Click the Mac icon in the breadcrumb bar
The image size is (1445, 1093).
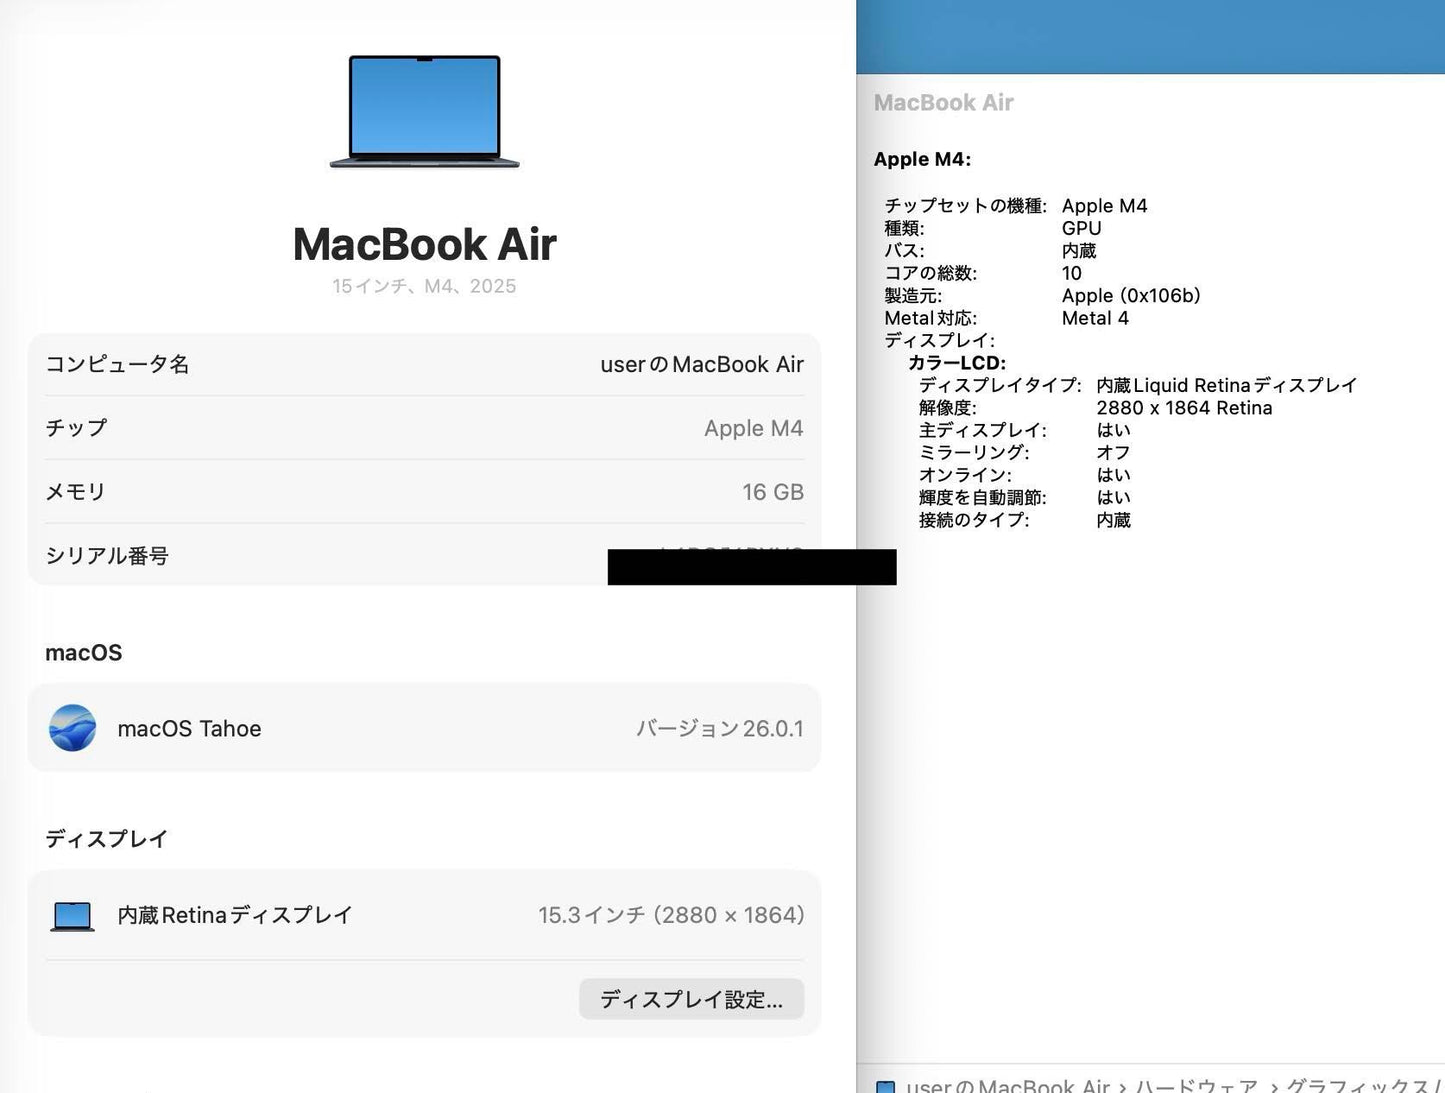pyautogui.click(x=885, y=1087)
